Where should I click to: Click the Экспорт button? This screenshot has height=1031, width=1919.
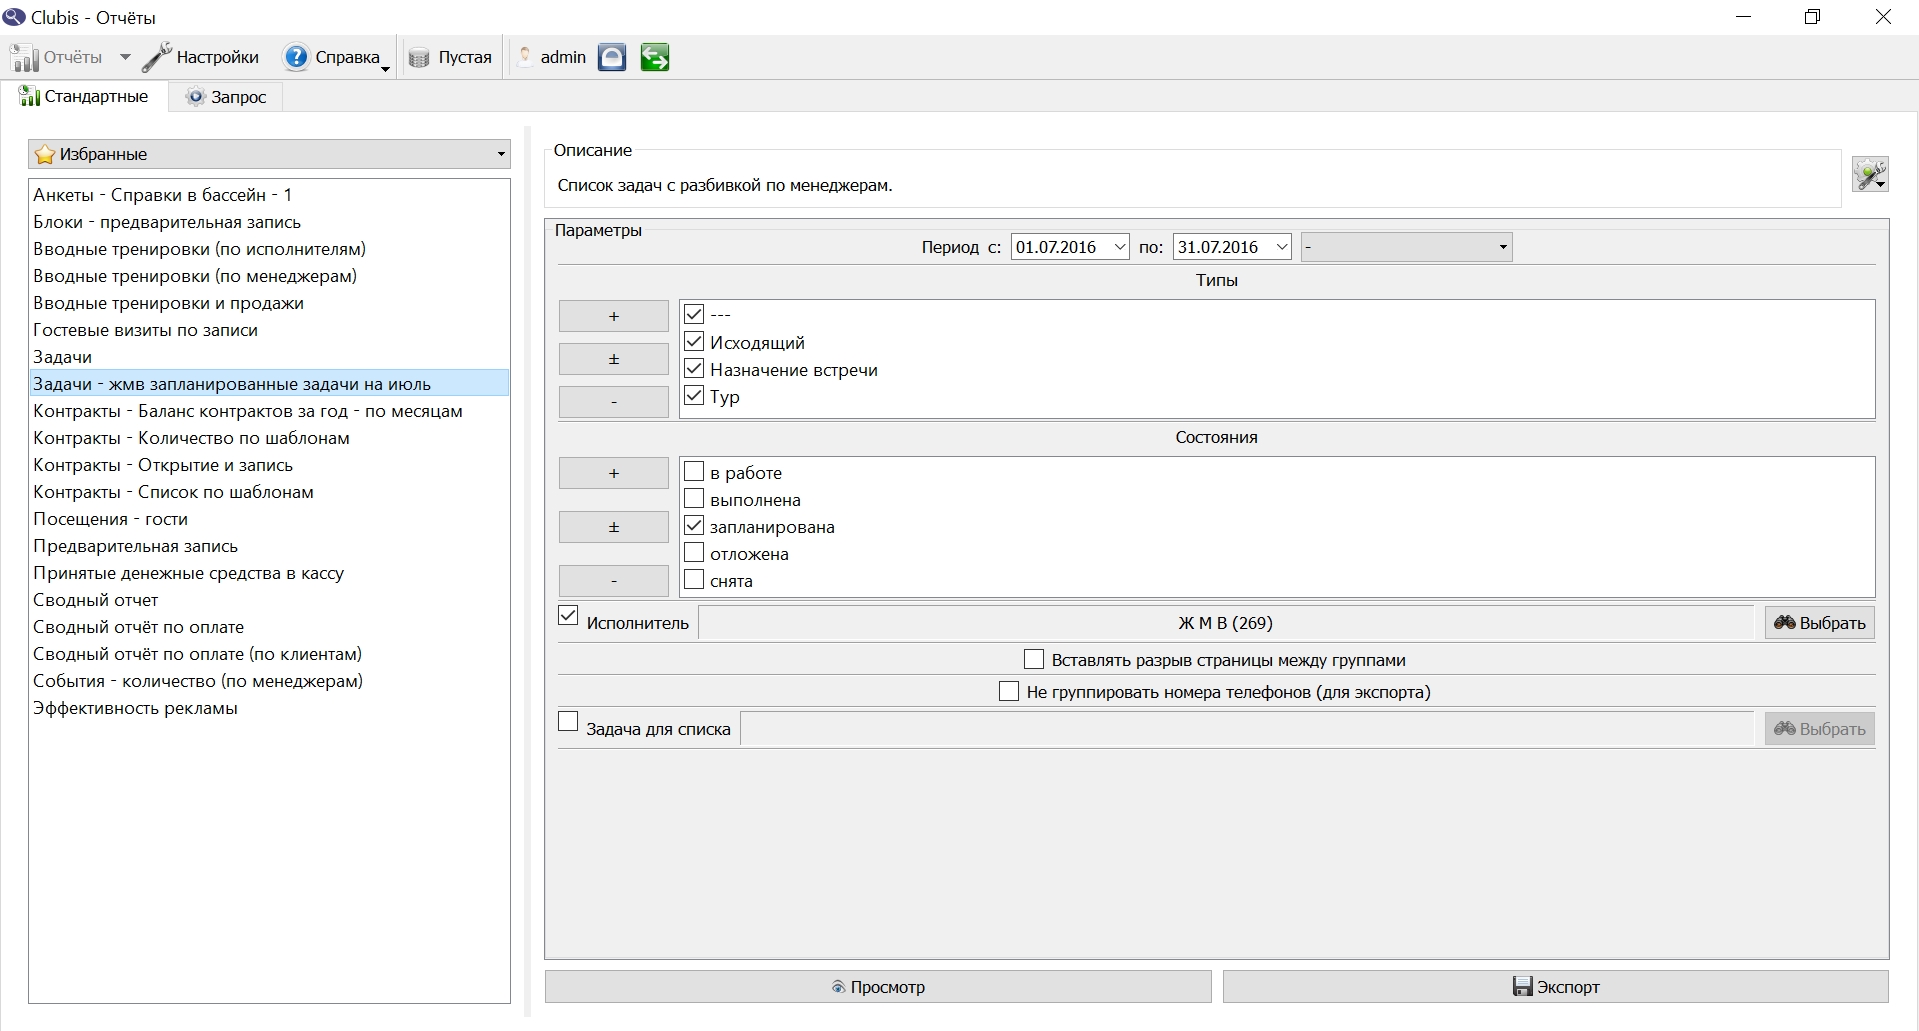(x=1555, y=987)
